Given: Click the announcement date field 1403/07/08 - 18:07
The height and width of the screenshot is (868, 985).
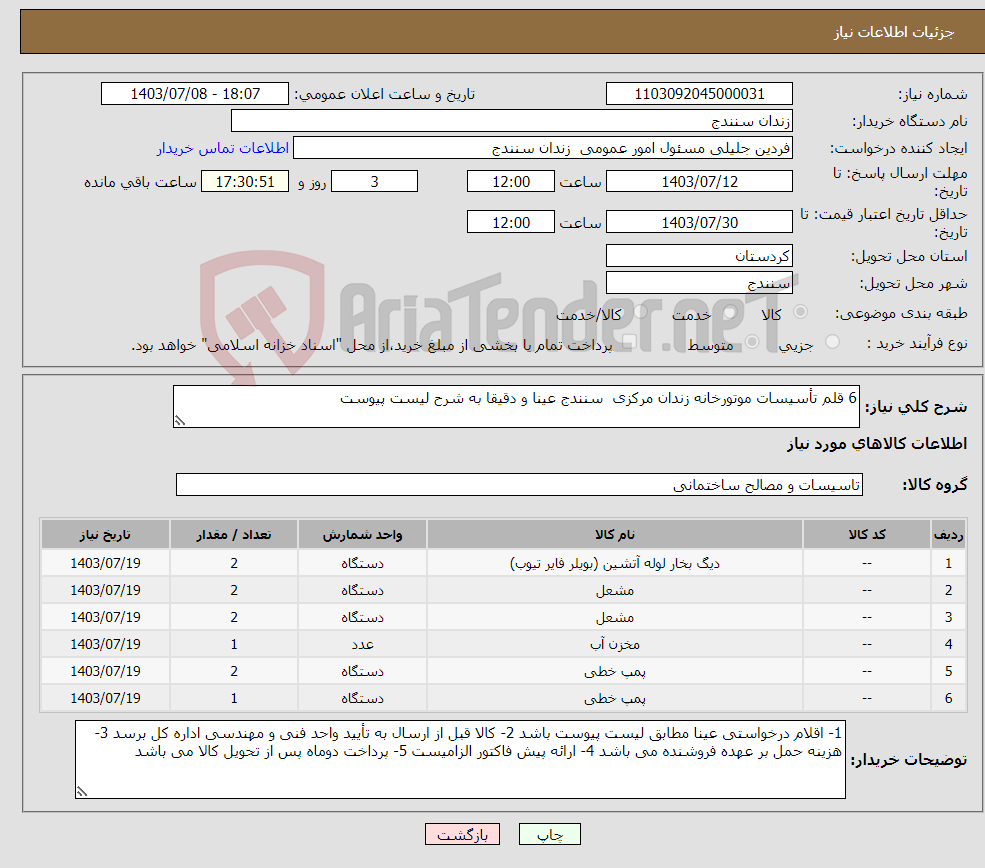Looking at the screenshot, I should [195, 94].
